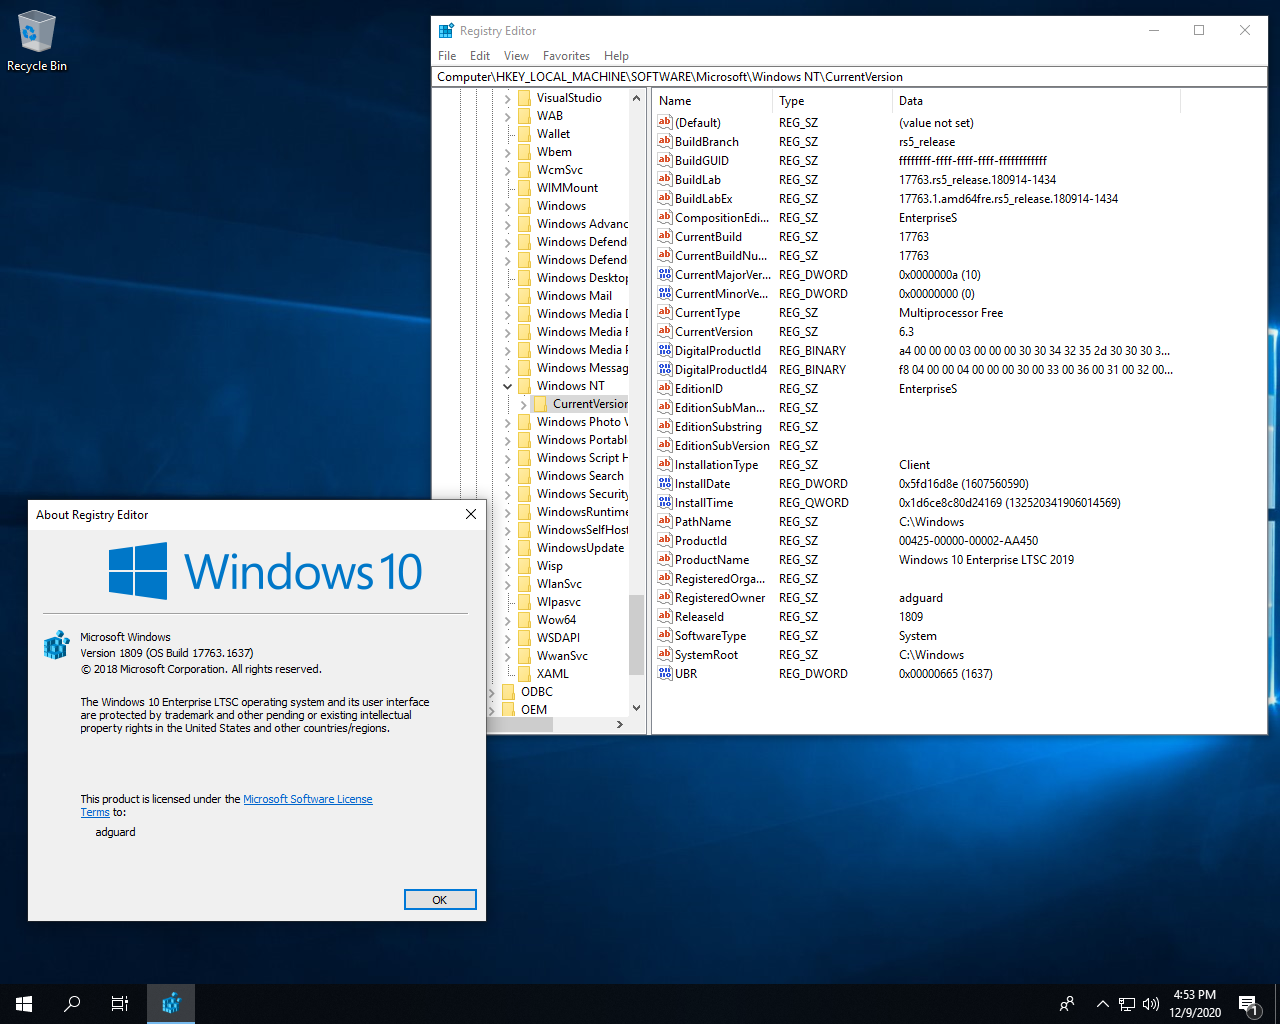
Task: Click the ODBC folder icon in tree
Action: pyautogui.click(x=508, y=692)
